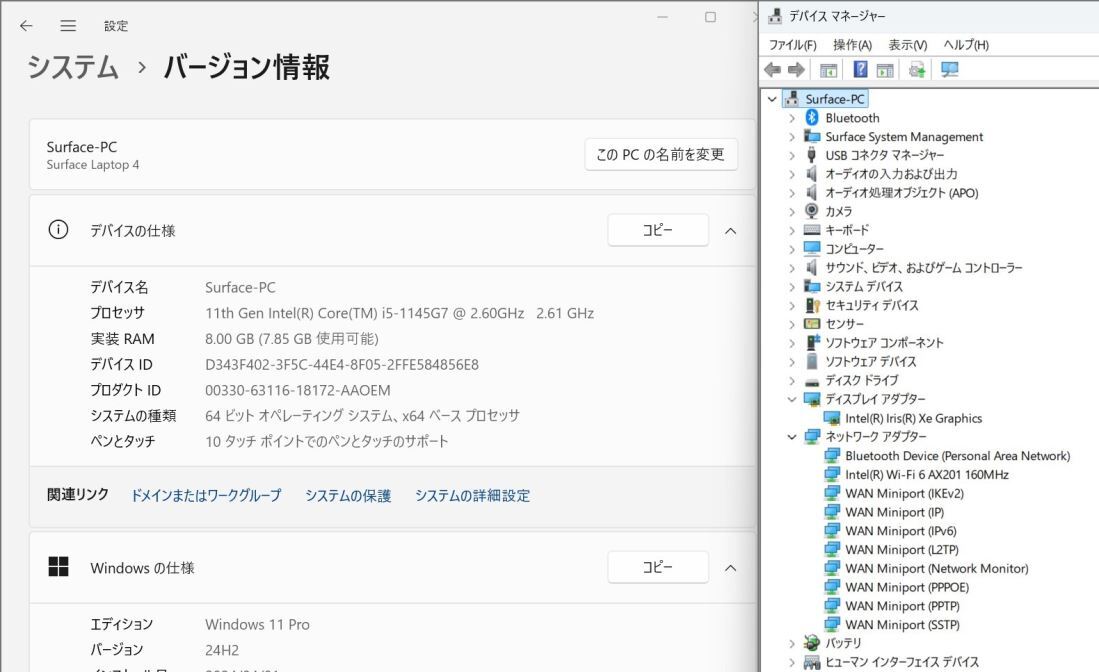Click コピー button for Windows の仕様
Image resolution: width=1099 pixels, height=672 pixels.
(x=658, y=567)
